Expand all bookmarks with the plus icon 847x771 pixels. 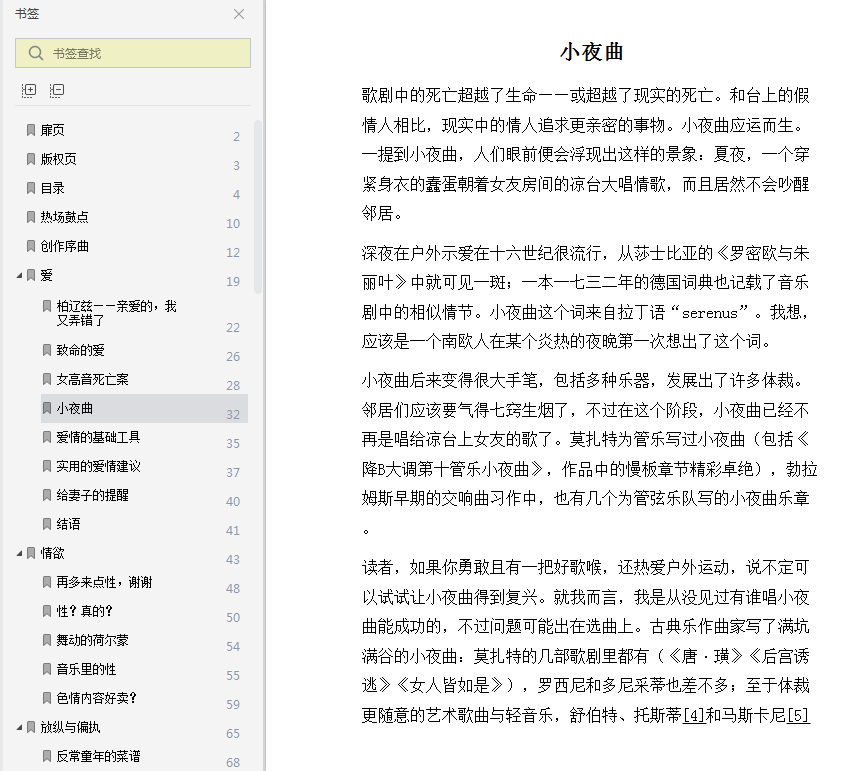pyautogui.click(x=29, y=90)
